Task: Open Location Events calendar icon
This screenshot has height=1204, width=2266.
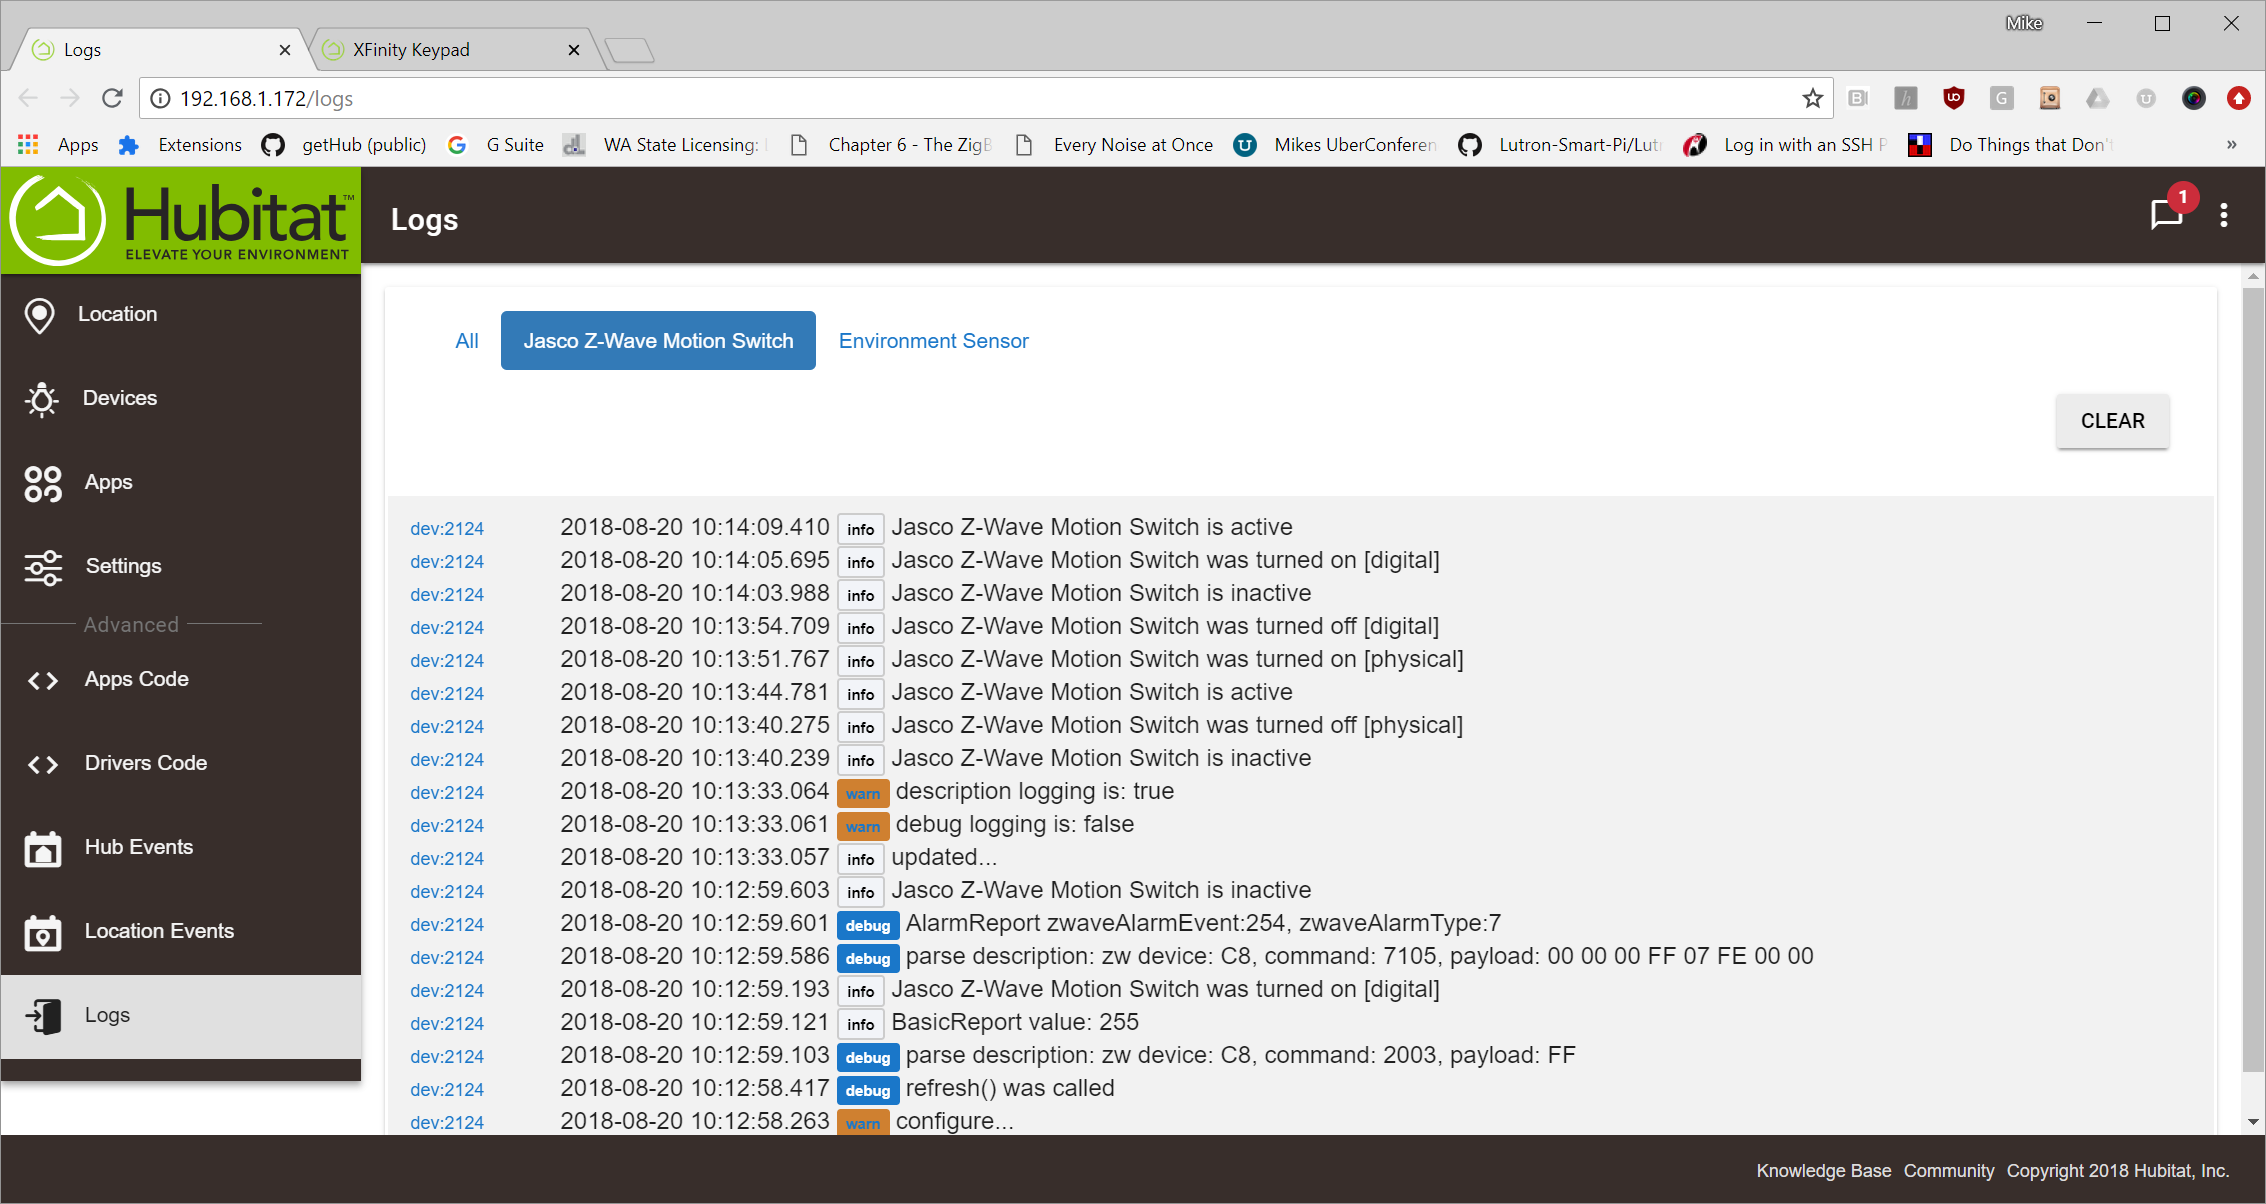Action: [x=43, y=932]
